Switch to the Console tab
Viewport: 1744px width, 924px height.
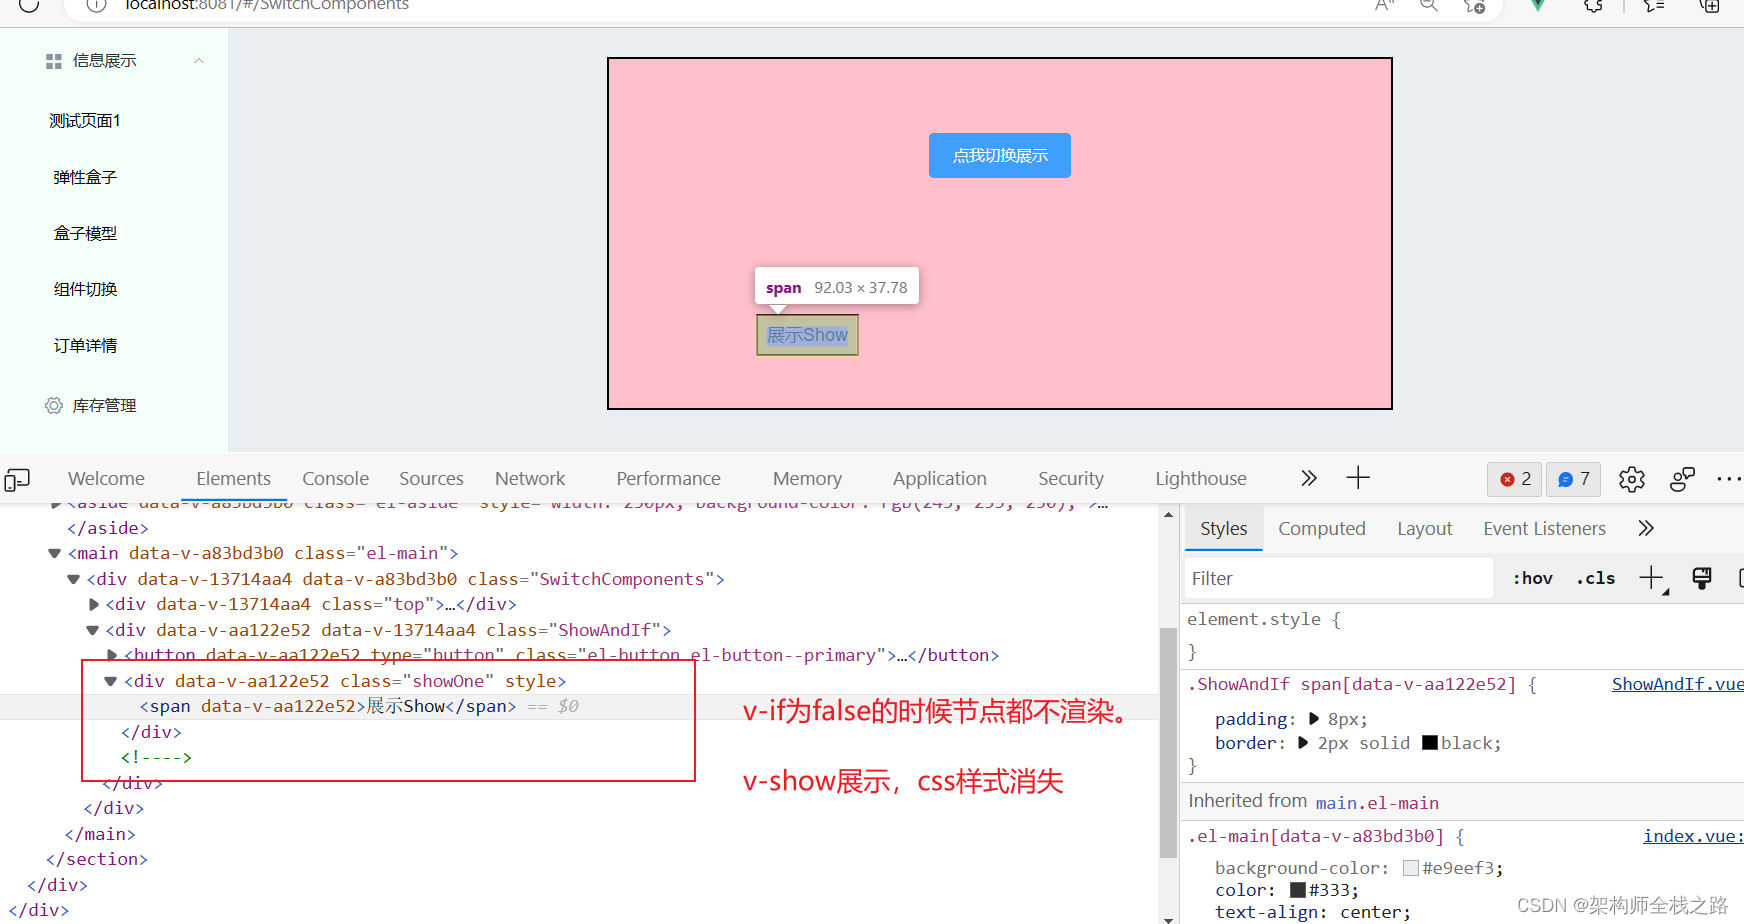[x=335, y=479]
